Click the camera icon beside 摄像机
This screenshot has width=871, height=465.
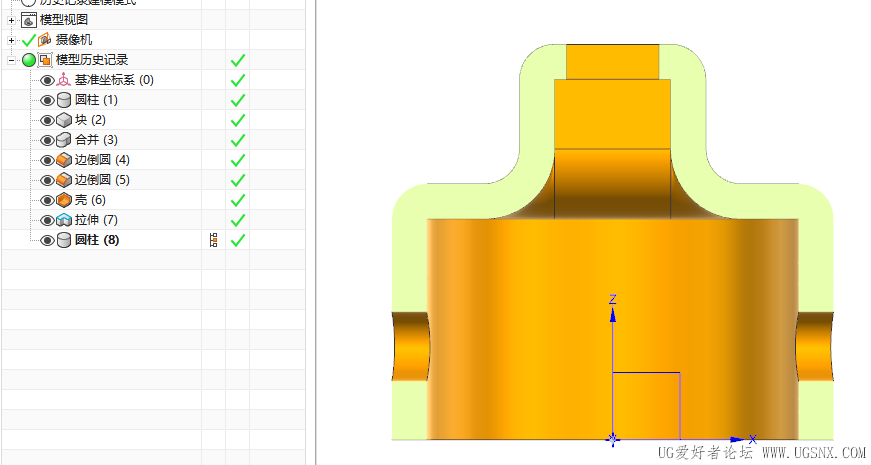(44, 40)
